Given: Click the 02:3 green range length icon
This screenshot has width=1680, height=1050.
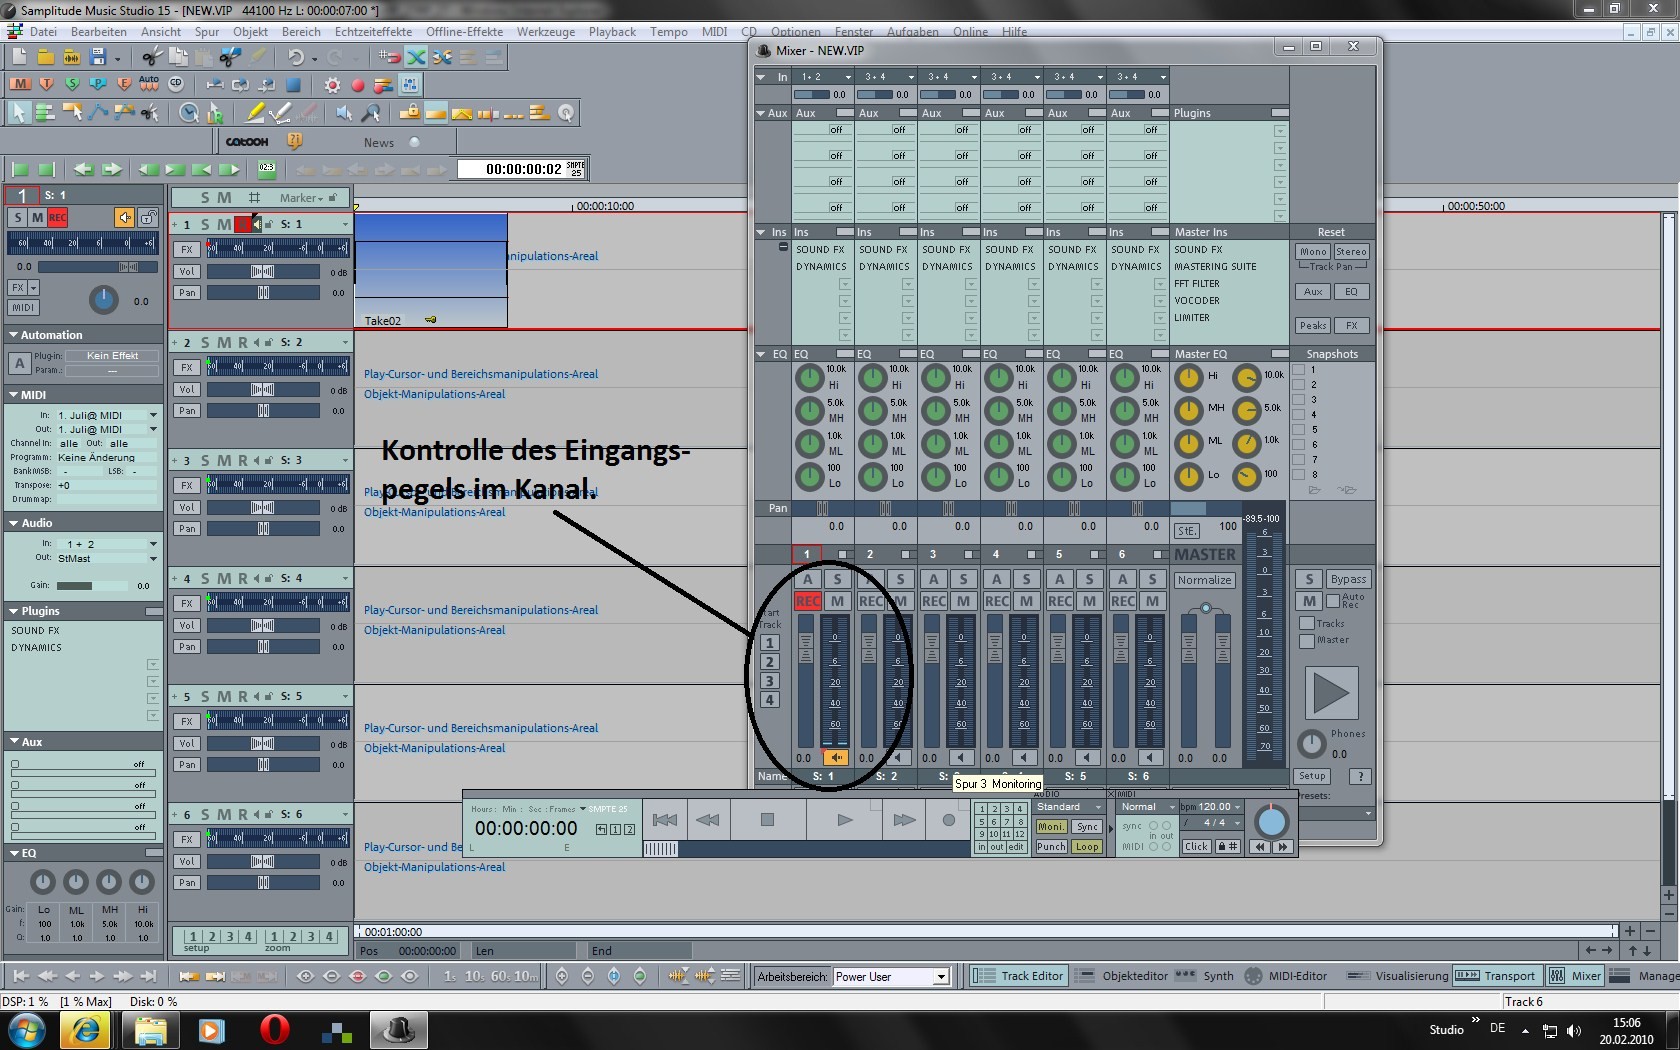Looking at the screenshot, I should [x=267, y=169].
